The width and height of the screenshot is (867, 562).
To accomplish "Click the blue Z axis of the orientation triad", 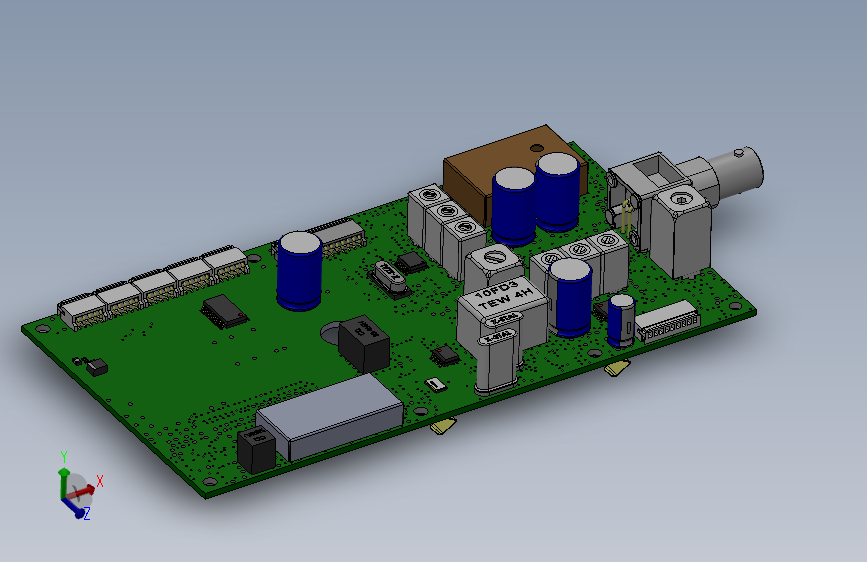I will click(x=73, y=508).
